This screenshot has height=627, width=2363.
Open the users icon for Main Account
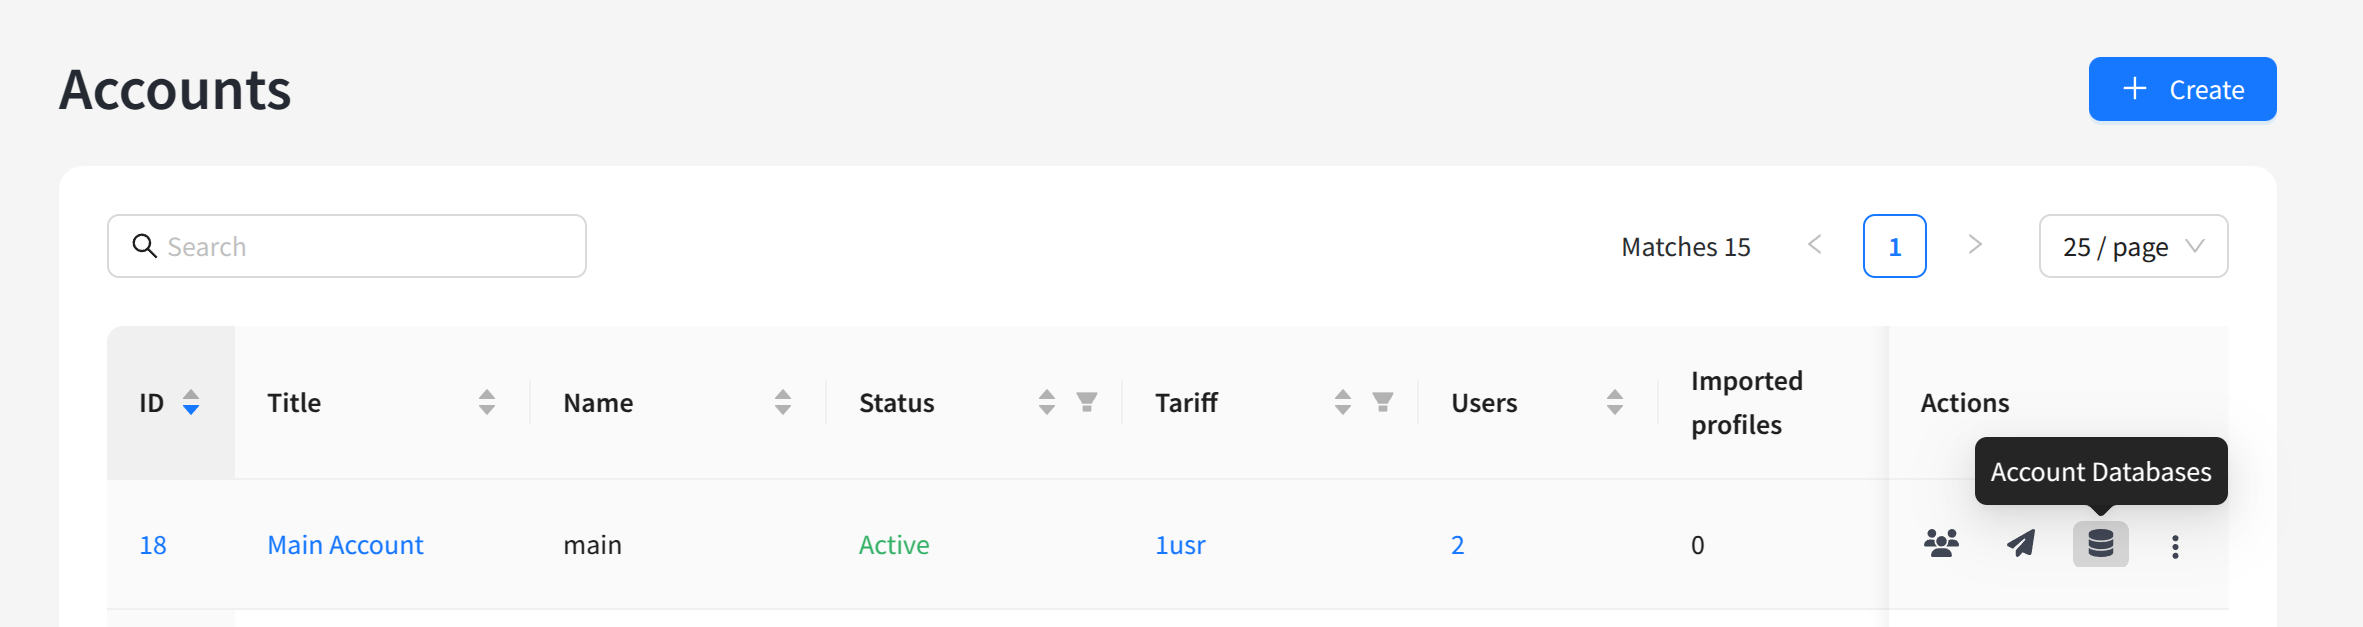(1941, 544)
